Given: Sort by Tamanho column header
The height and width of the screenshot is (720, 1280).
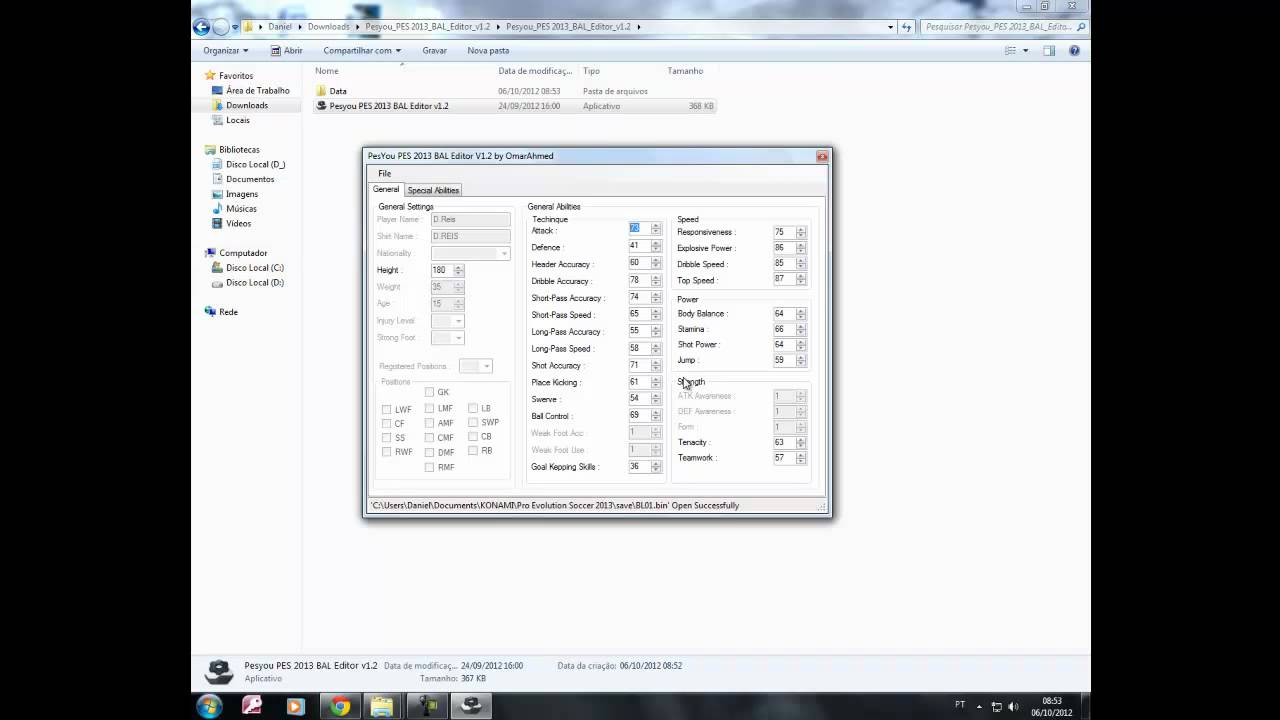Looking at the screenshot, I should (685, 71).
